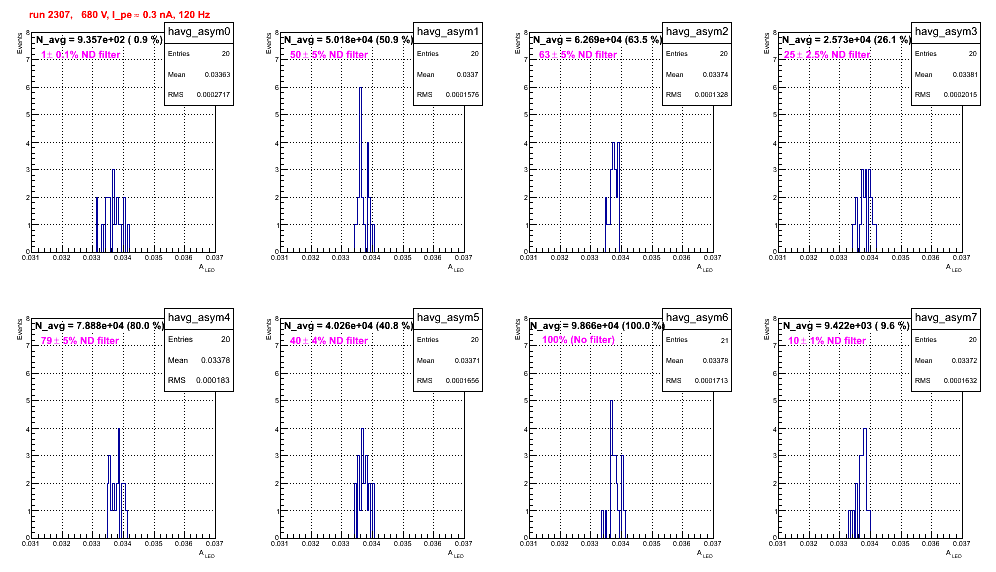The width and height of the screenshot is (996, 572).
Task: Click the 25 ± 2.5% ND filter label
Action: pos(827,55)
